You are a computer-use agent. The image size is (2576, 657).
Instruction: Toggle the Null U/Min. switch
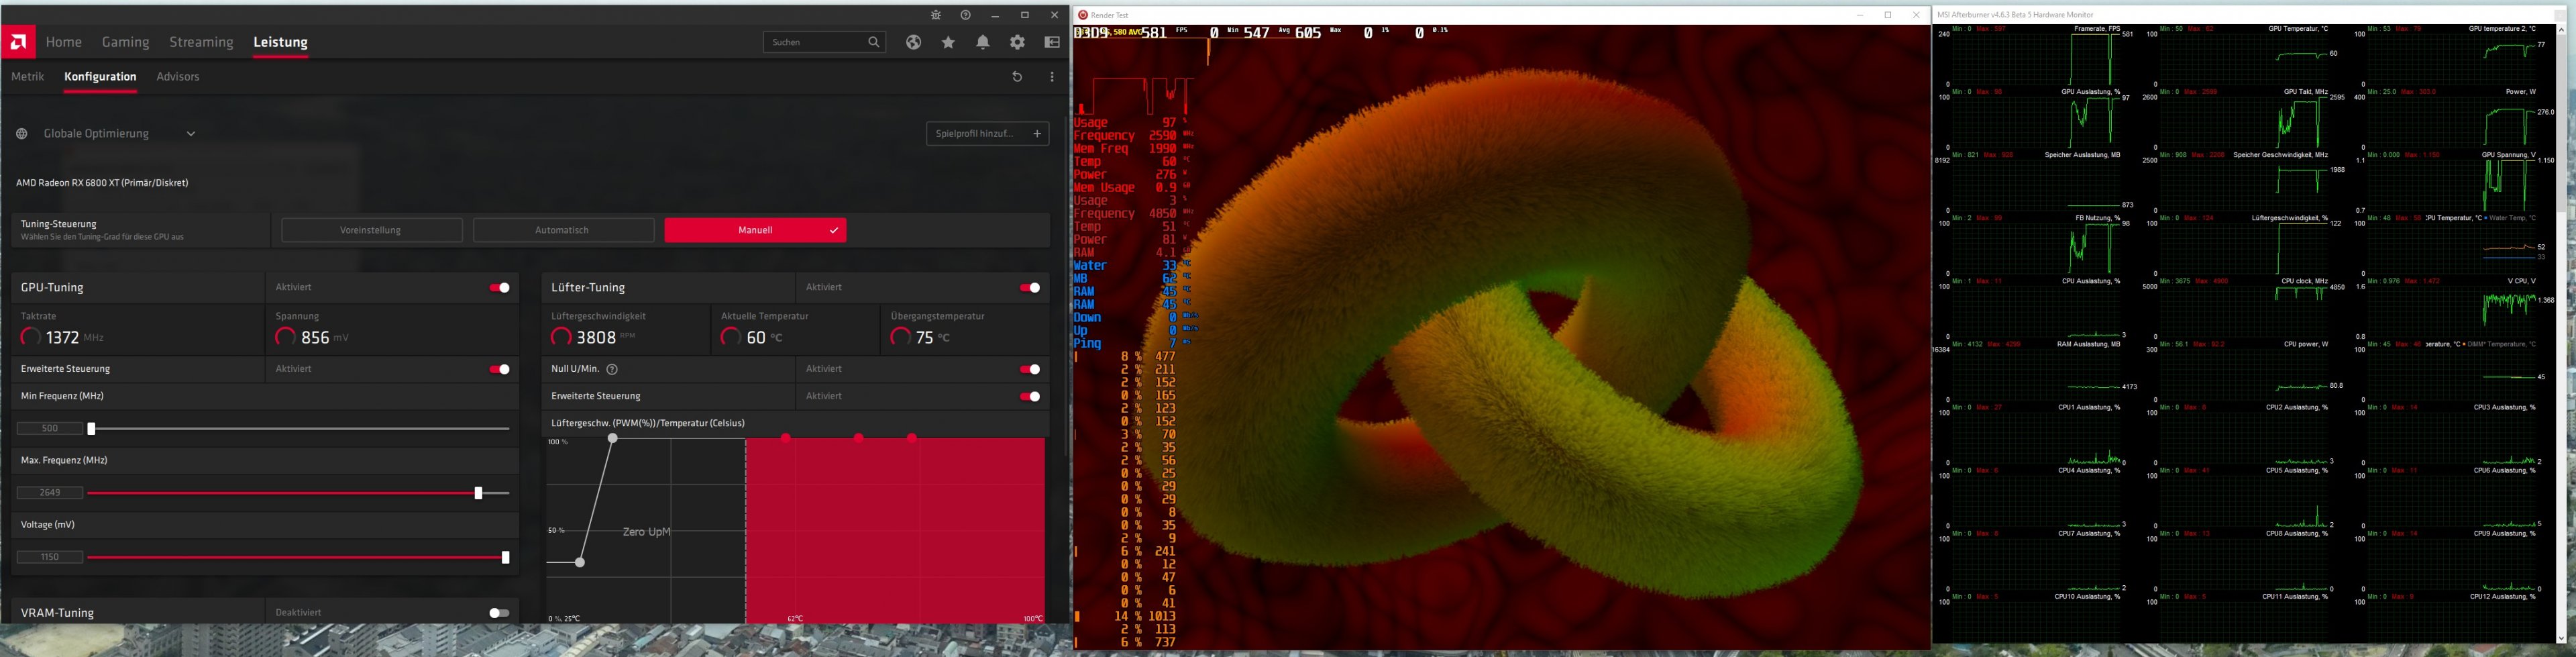click(x=1030, y=369)
